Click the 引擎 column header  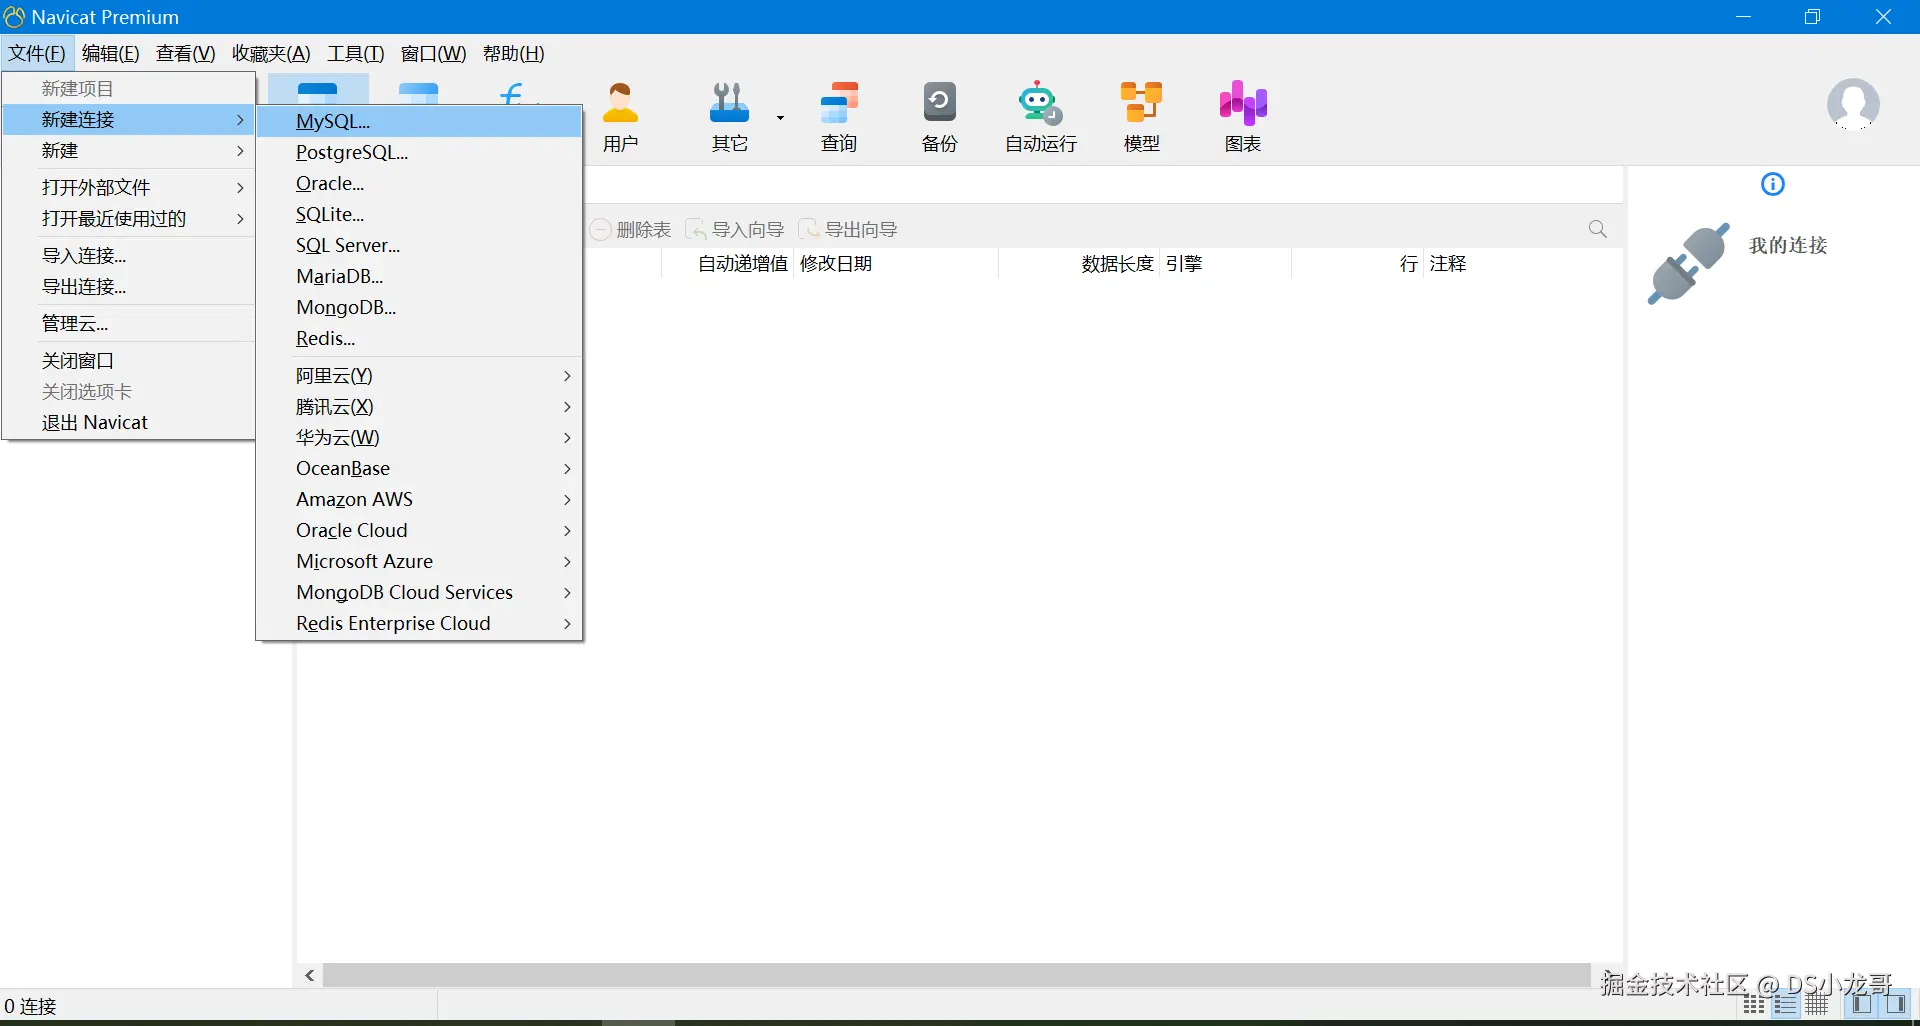pyautogui.click(x=1226, y=264)
